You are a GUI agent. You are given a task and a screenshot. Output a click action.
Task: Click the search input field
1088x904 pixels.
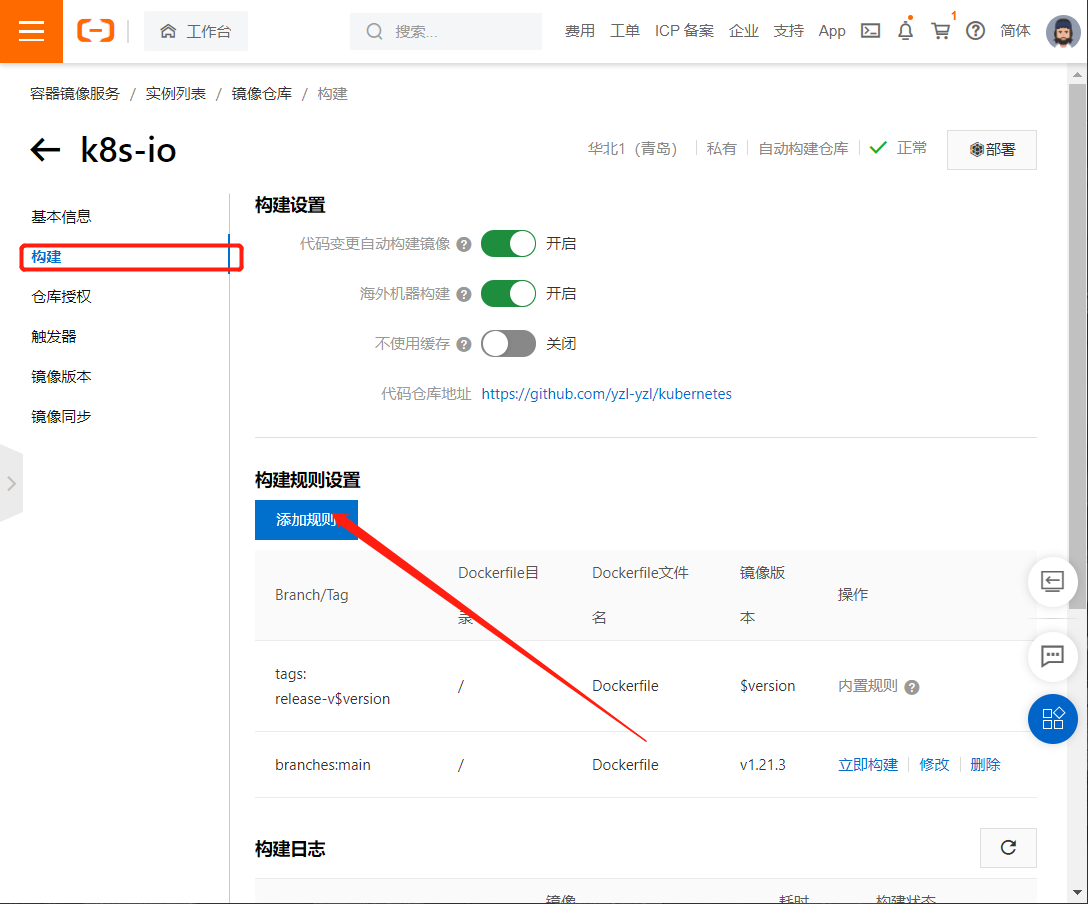(x=445, y=31)
